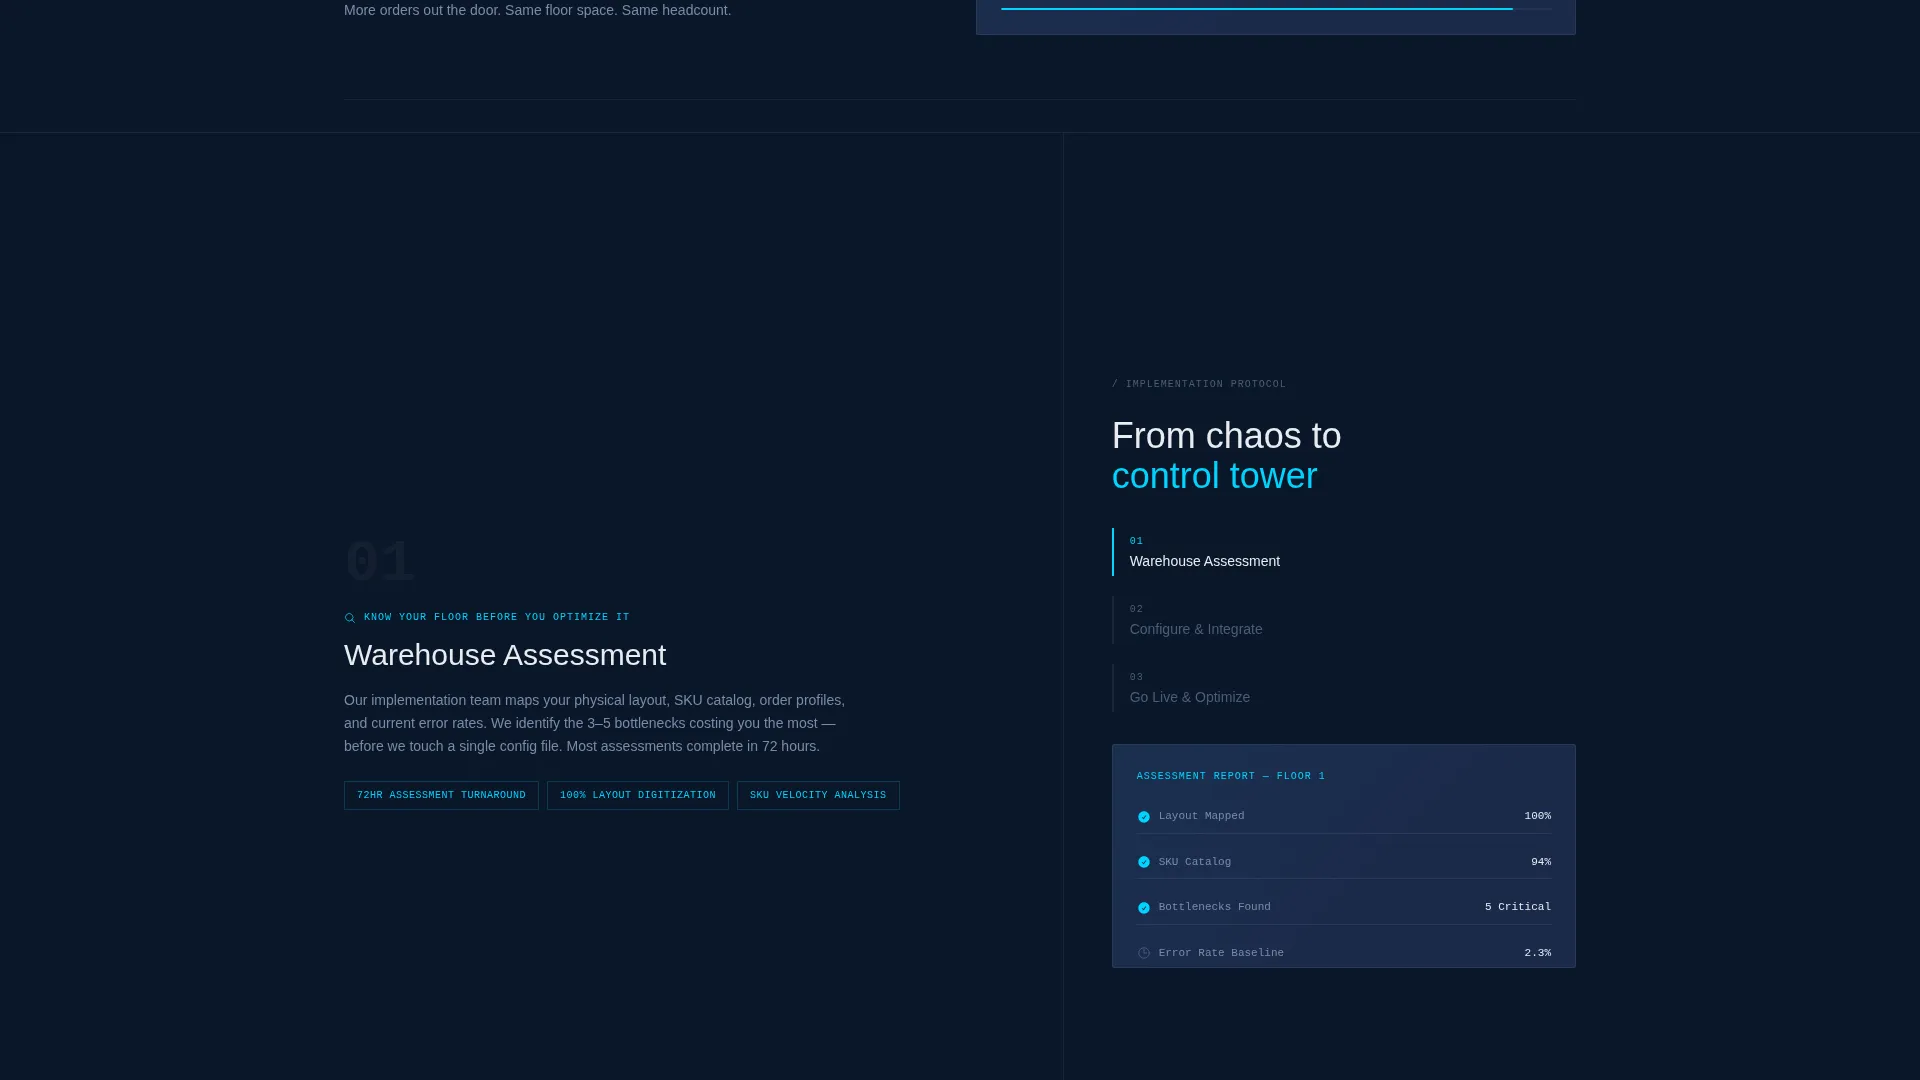Click the Error Rate Baseline label
Image resolution: width=1920 pixels, height=1080 pixels.
tap(1221, 953)
